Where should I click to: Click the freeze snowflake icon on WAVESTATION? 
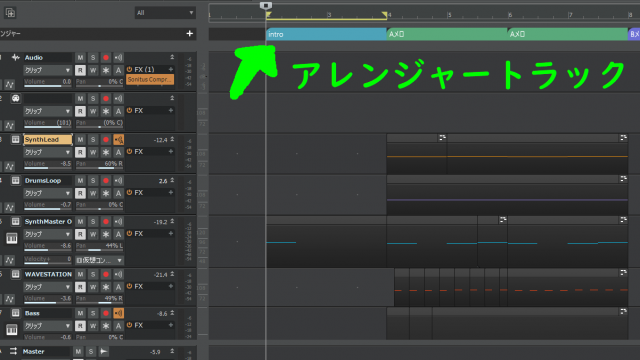coord(106,287)
